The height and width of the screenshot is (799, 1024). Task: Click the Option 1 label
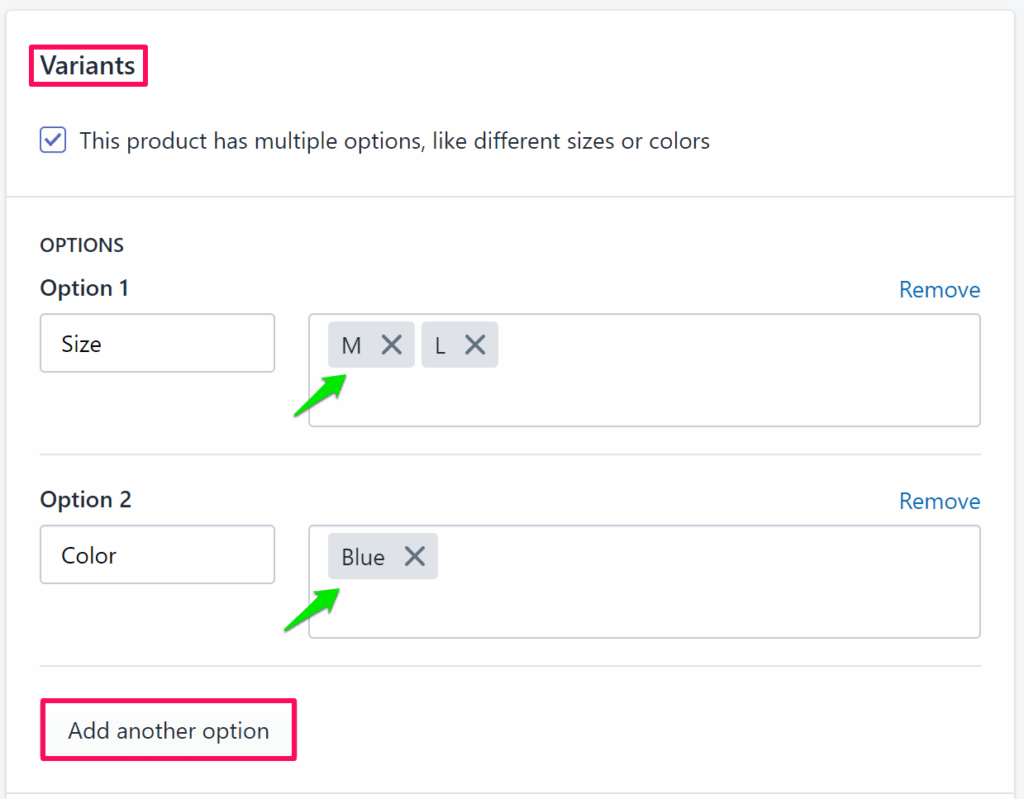84,289
